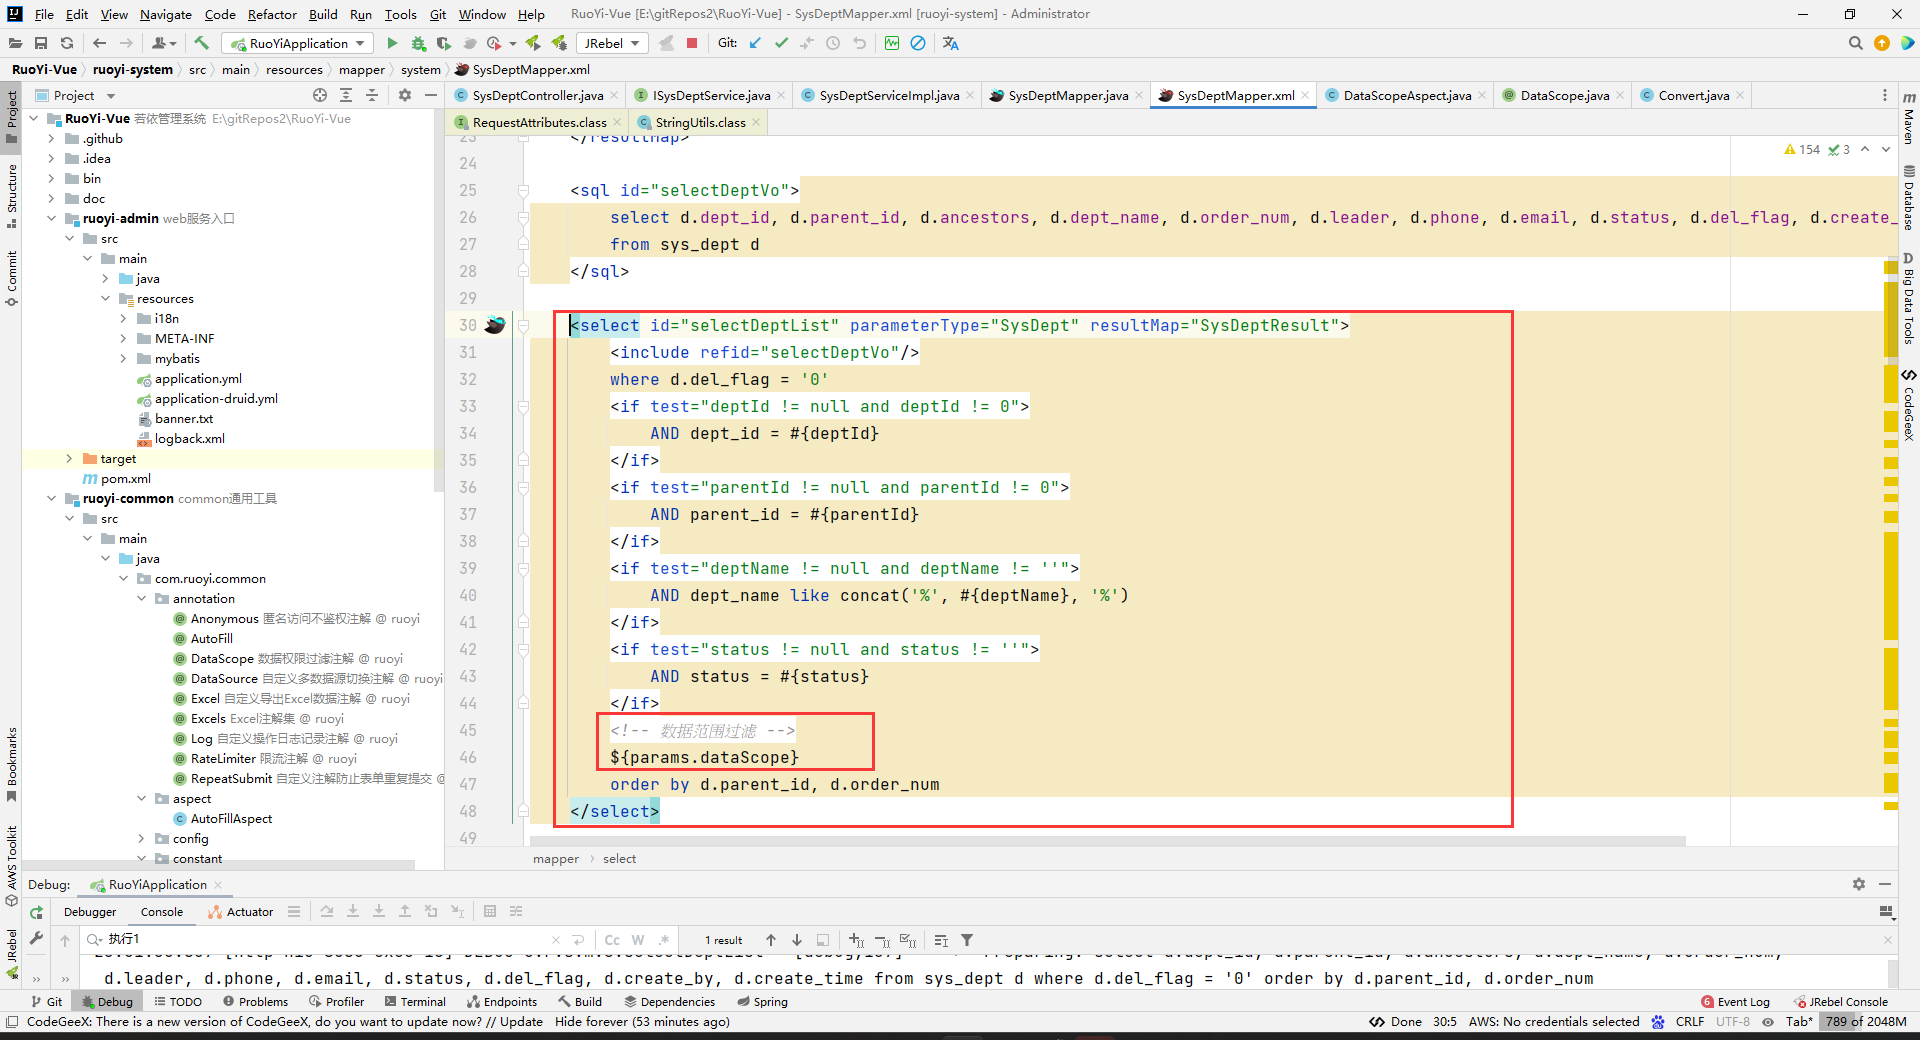Fold the select block at line 30
The height and width of the screenshot is (1040, 1920).
pos(523,325)
